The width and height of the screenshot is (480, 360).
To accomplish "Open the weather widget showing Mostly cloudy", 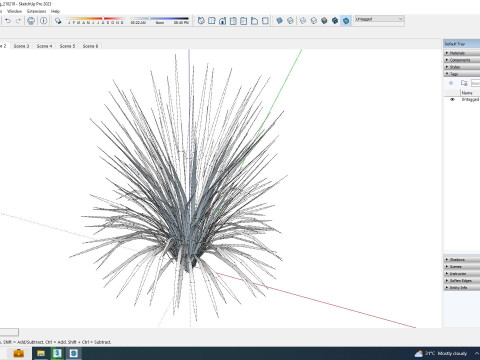I will click(441, 353).
